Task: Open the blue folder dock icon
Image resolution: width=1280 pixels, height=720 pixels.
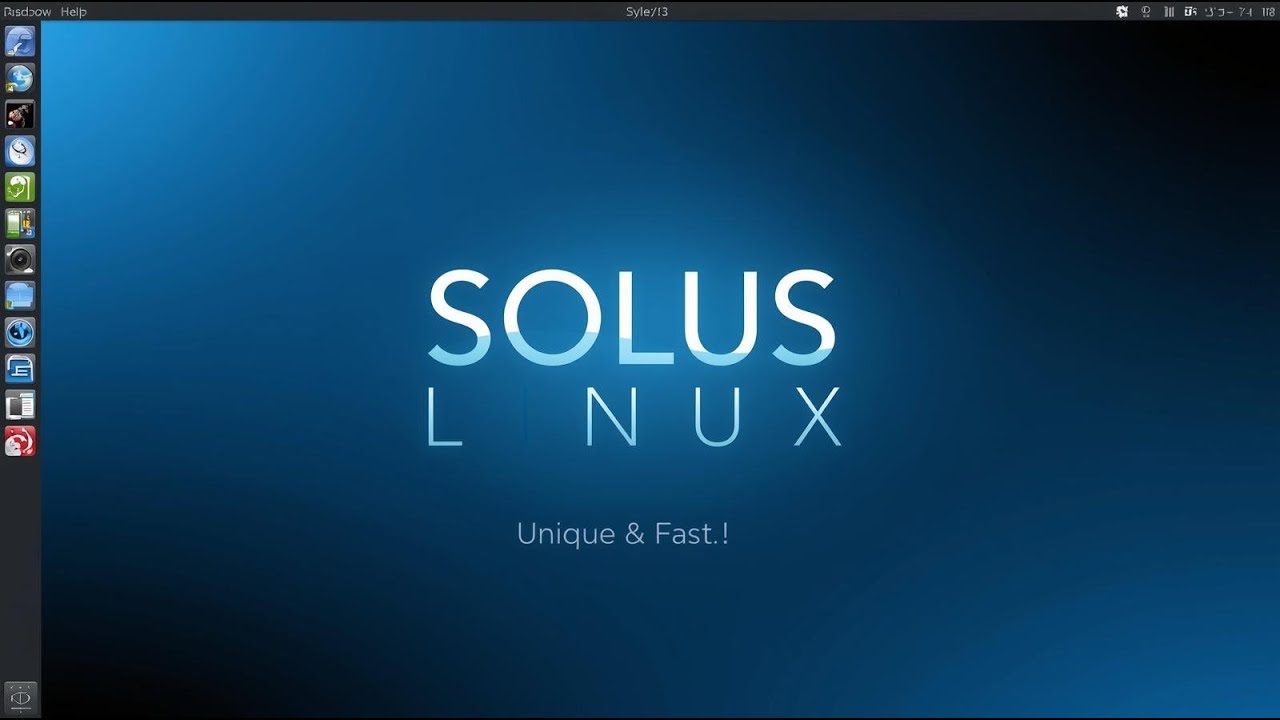Action: [x=20, y=296]
